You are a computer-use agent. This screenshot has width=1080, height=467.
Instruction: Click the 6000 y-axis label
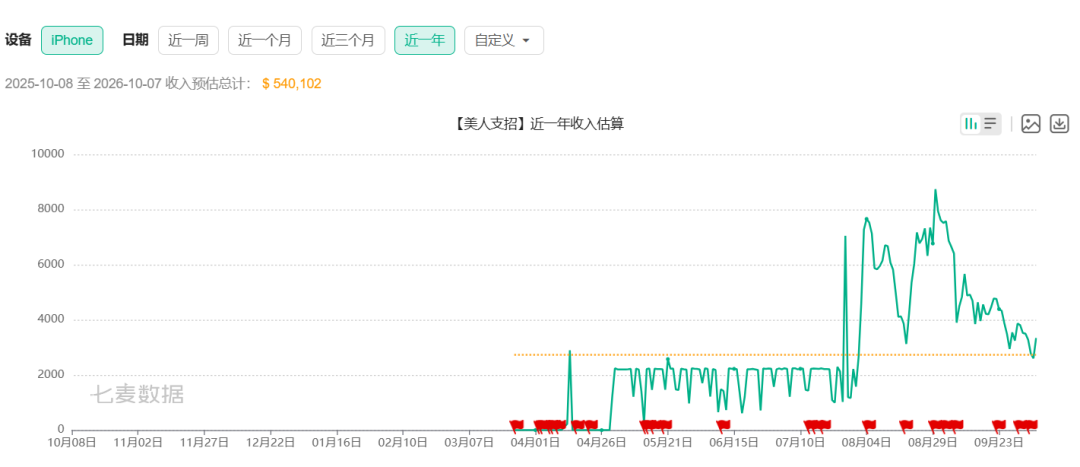click(x=51, y=264)
